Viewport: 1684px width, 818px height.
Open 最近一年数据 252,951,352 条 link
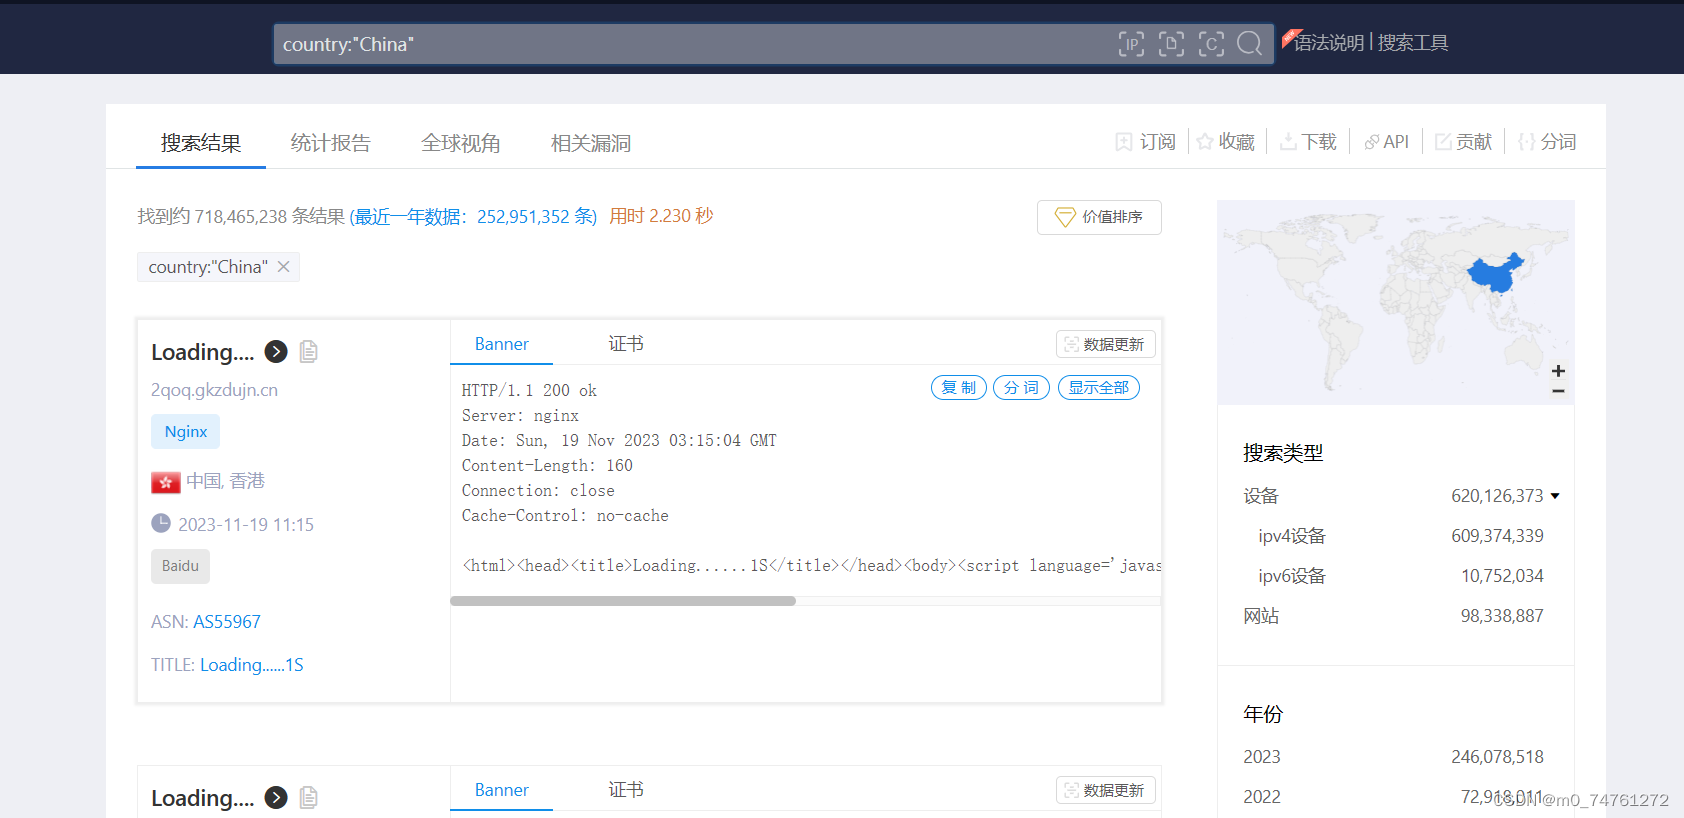473,217
